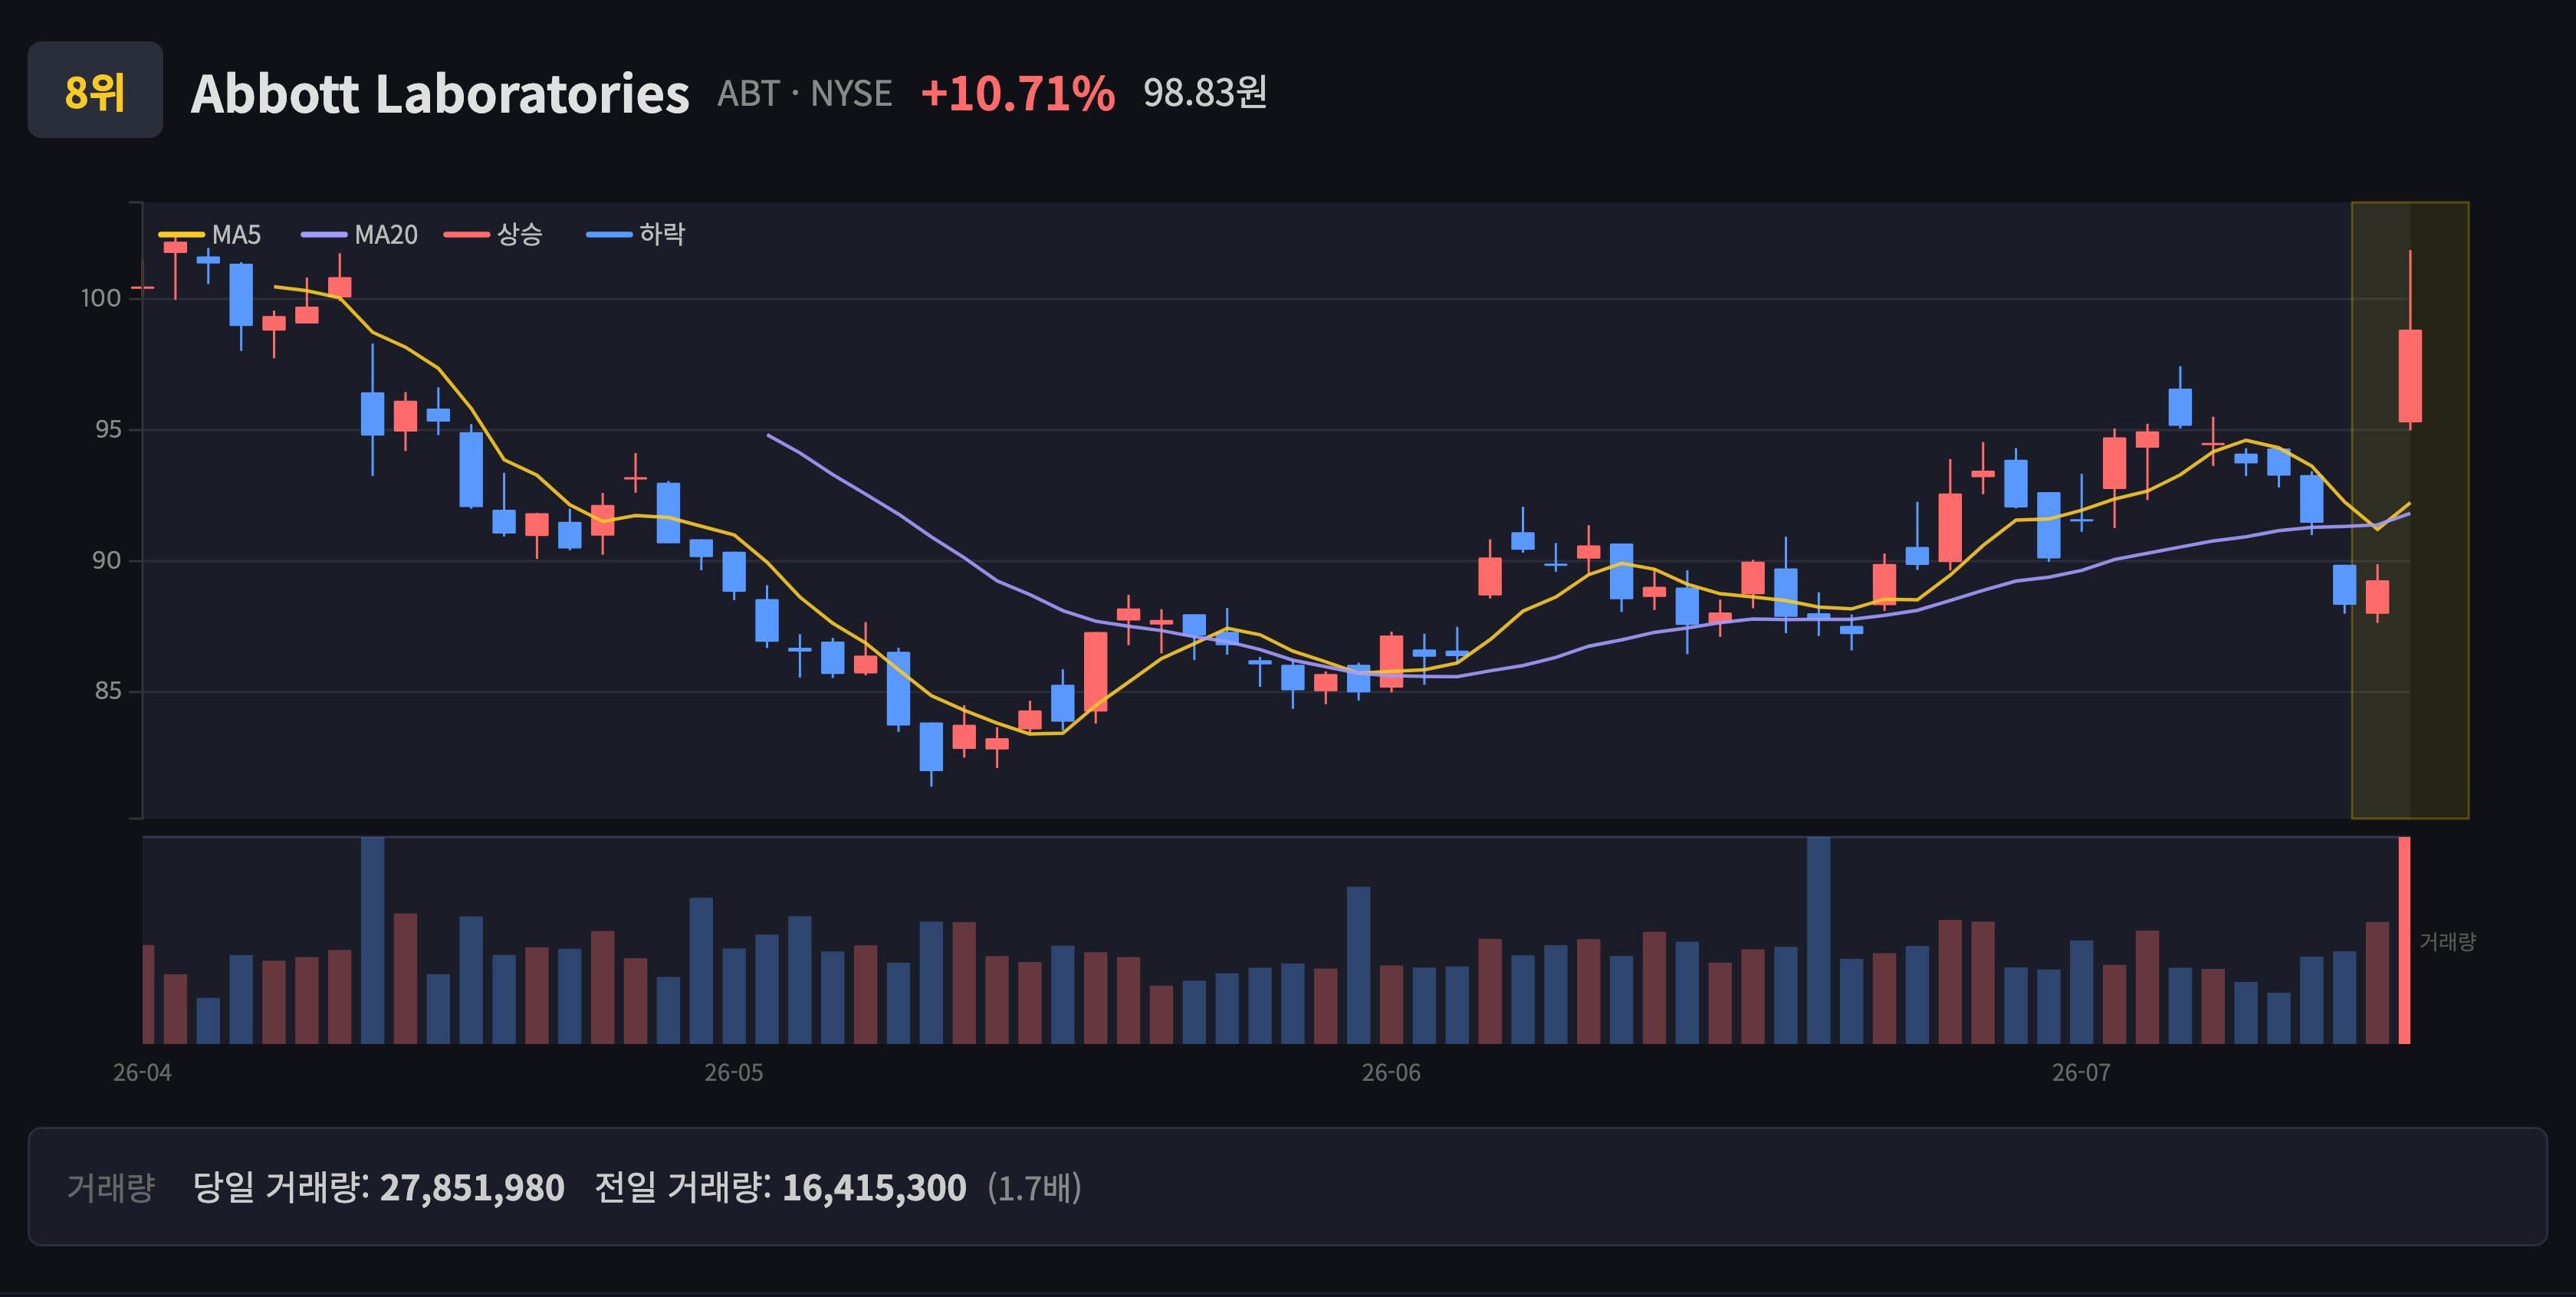Click the 26-05 date axis label
Viewport: 2576px width, 1297px height.
coord(734,1073)
